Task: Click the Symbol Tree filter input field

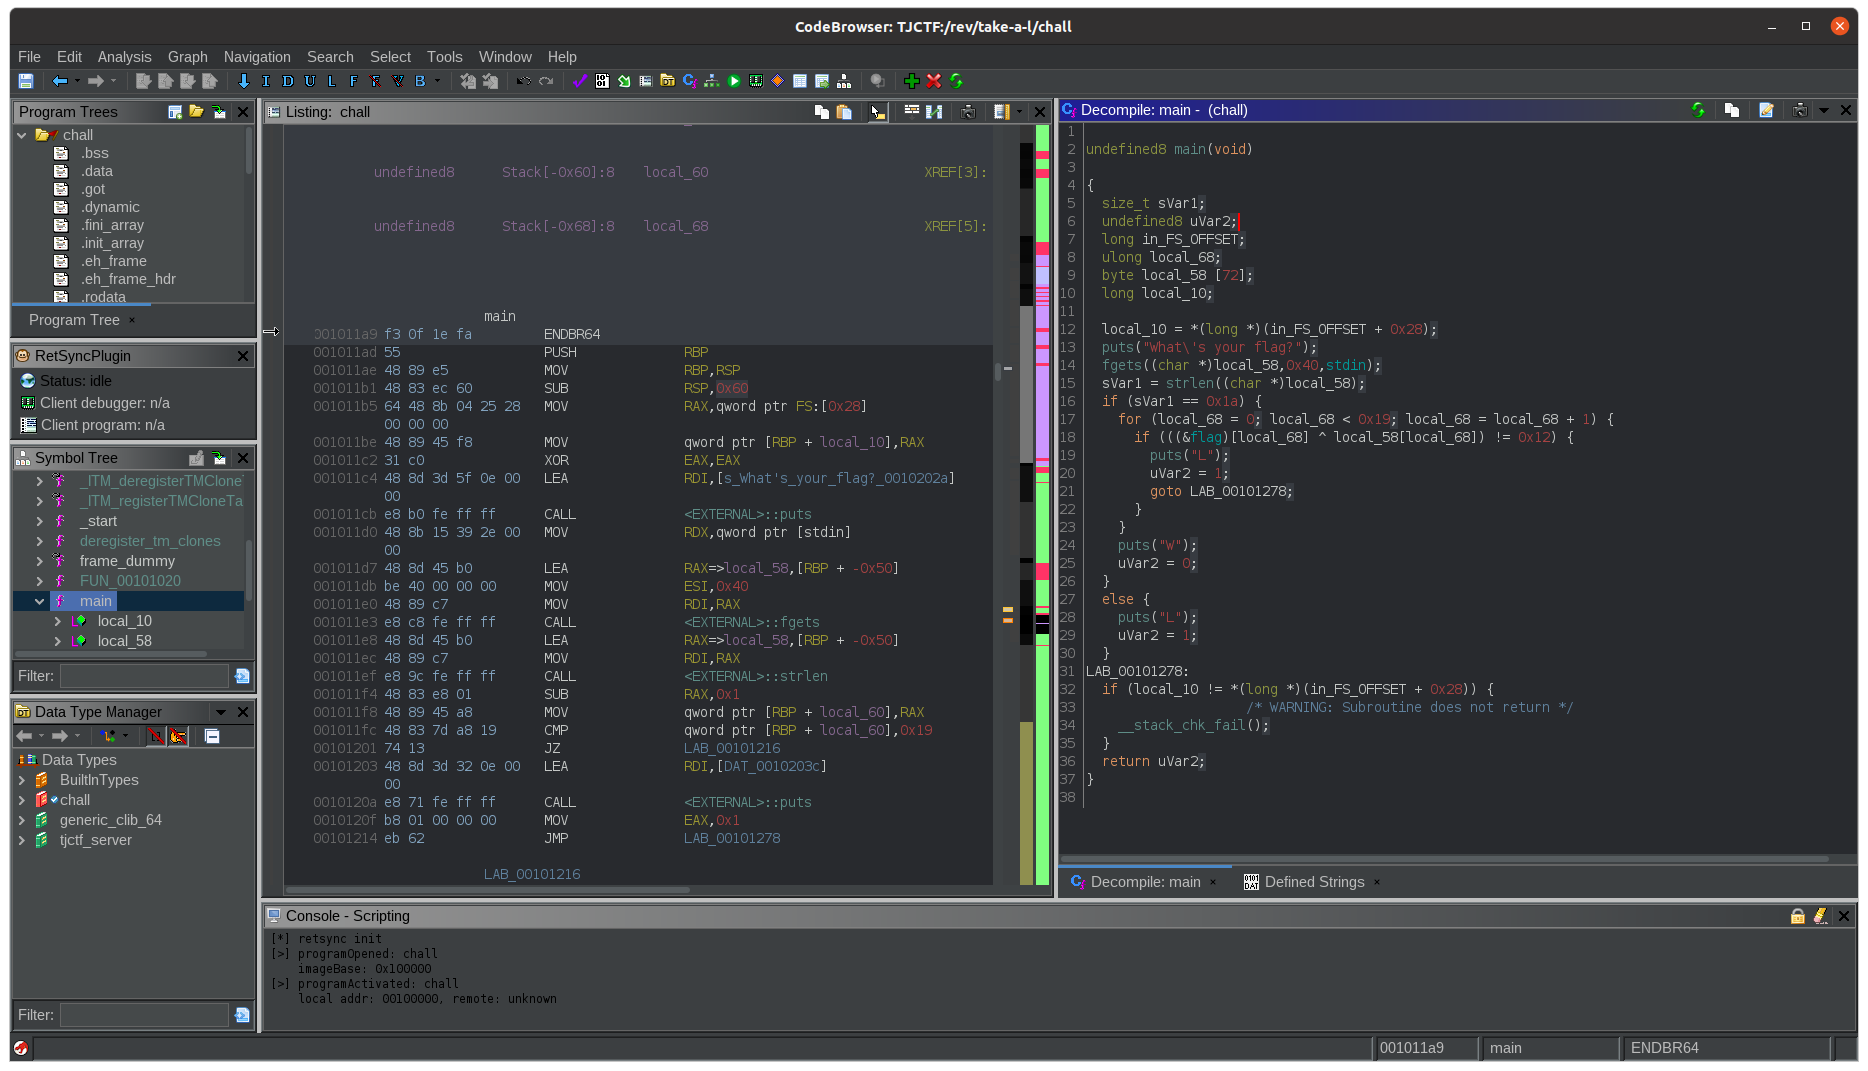Action: [144, 676]
